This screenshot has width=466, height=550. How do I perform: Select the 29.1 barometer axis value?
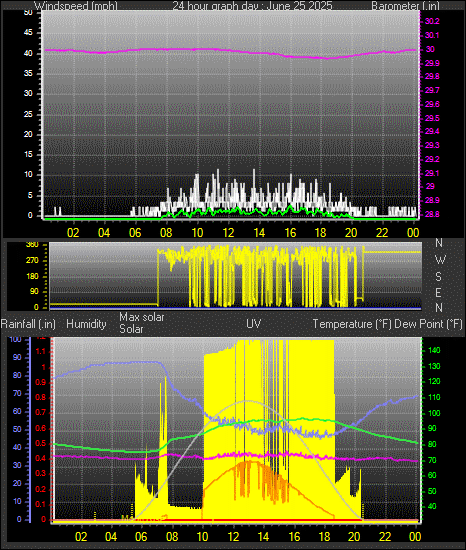pos(432,173)
